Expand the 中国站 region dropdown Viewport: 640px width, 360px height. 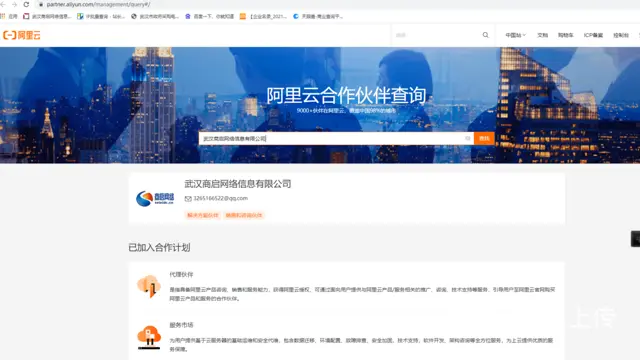point(516,35)
